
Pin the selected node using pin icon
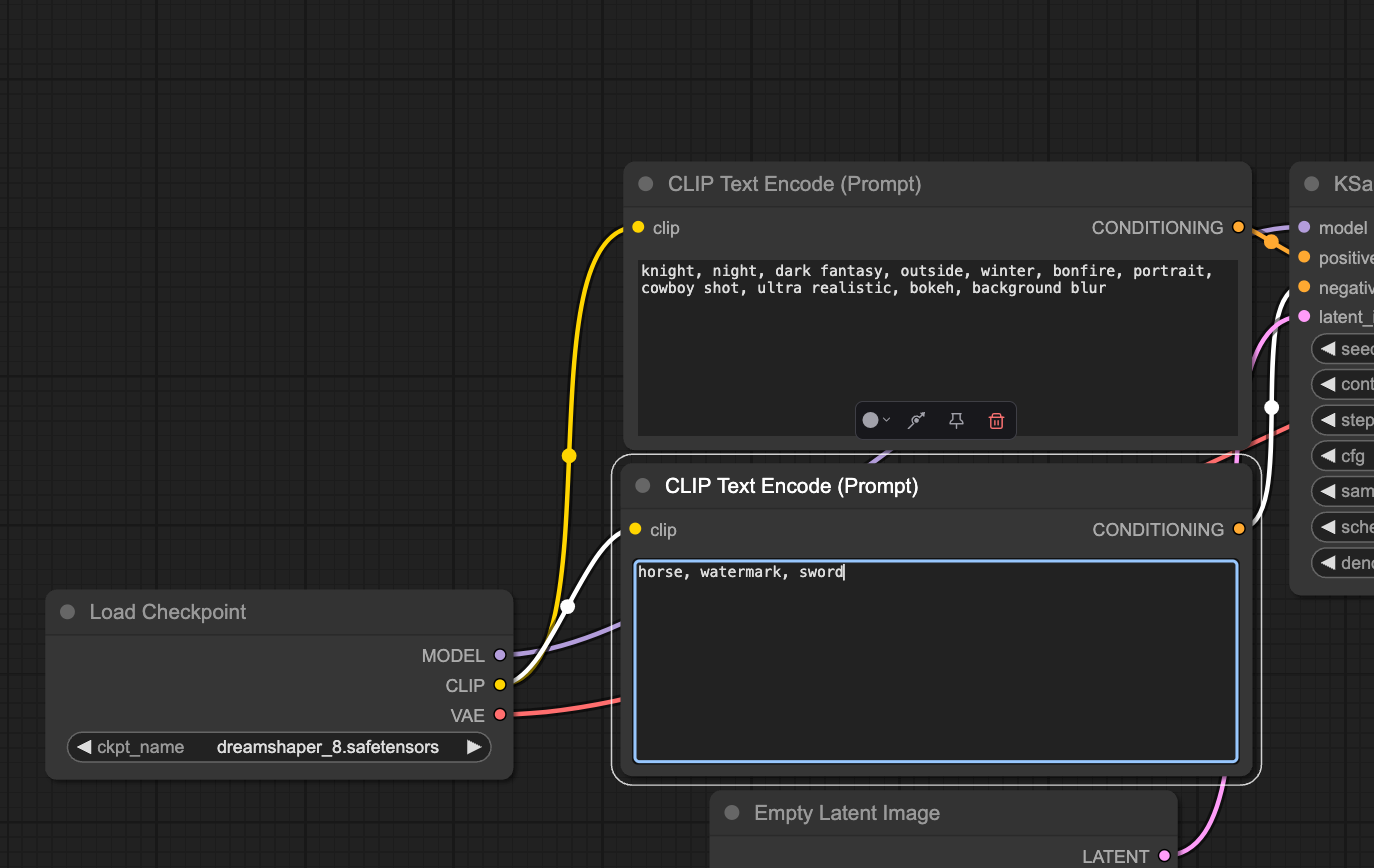956,421
